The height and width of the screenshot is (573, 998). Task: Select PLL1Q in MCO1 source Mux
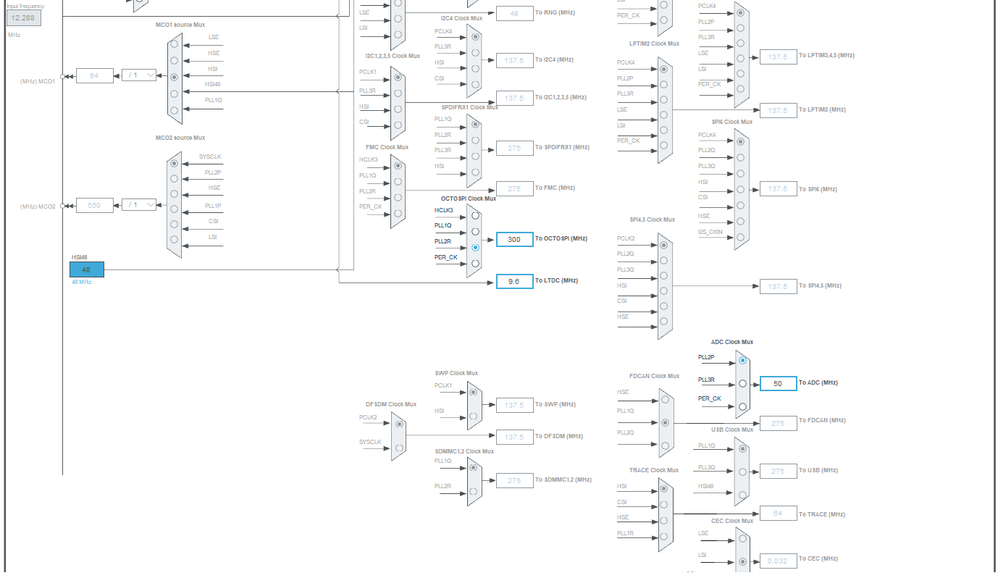(x=174, y=110)
